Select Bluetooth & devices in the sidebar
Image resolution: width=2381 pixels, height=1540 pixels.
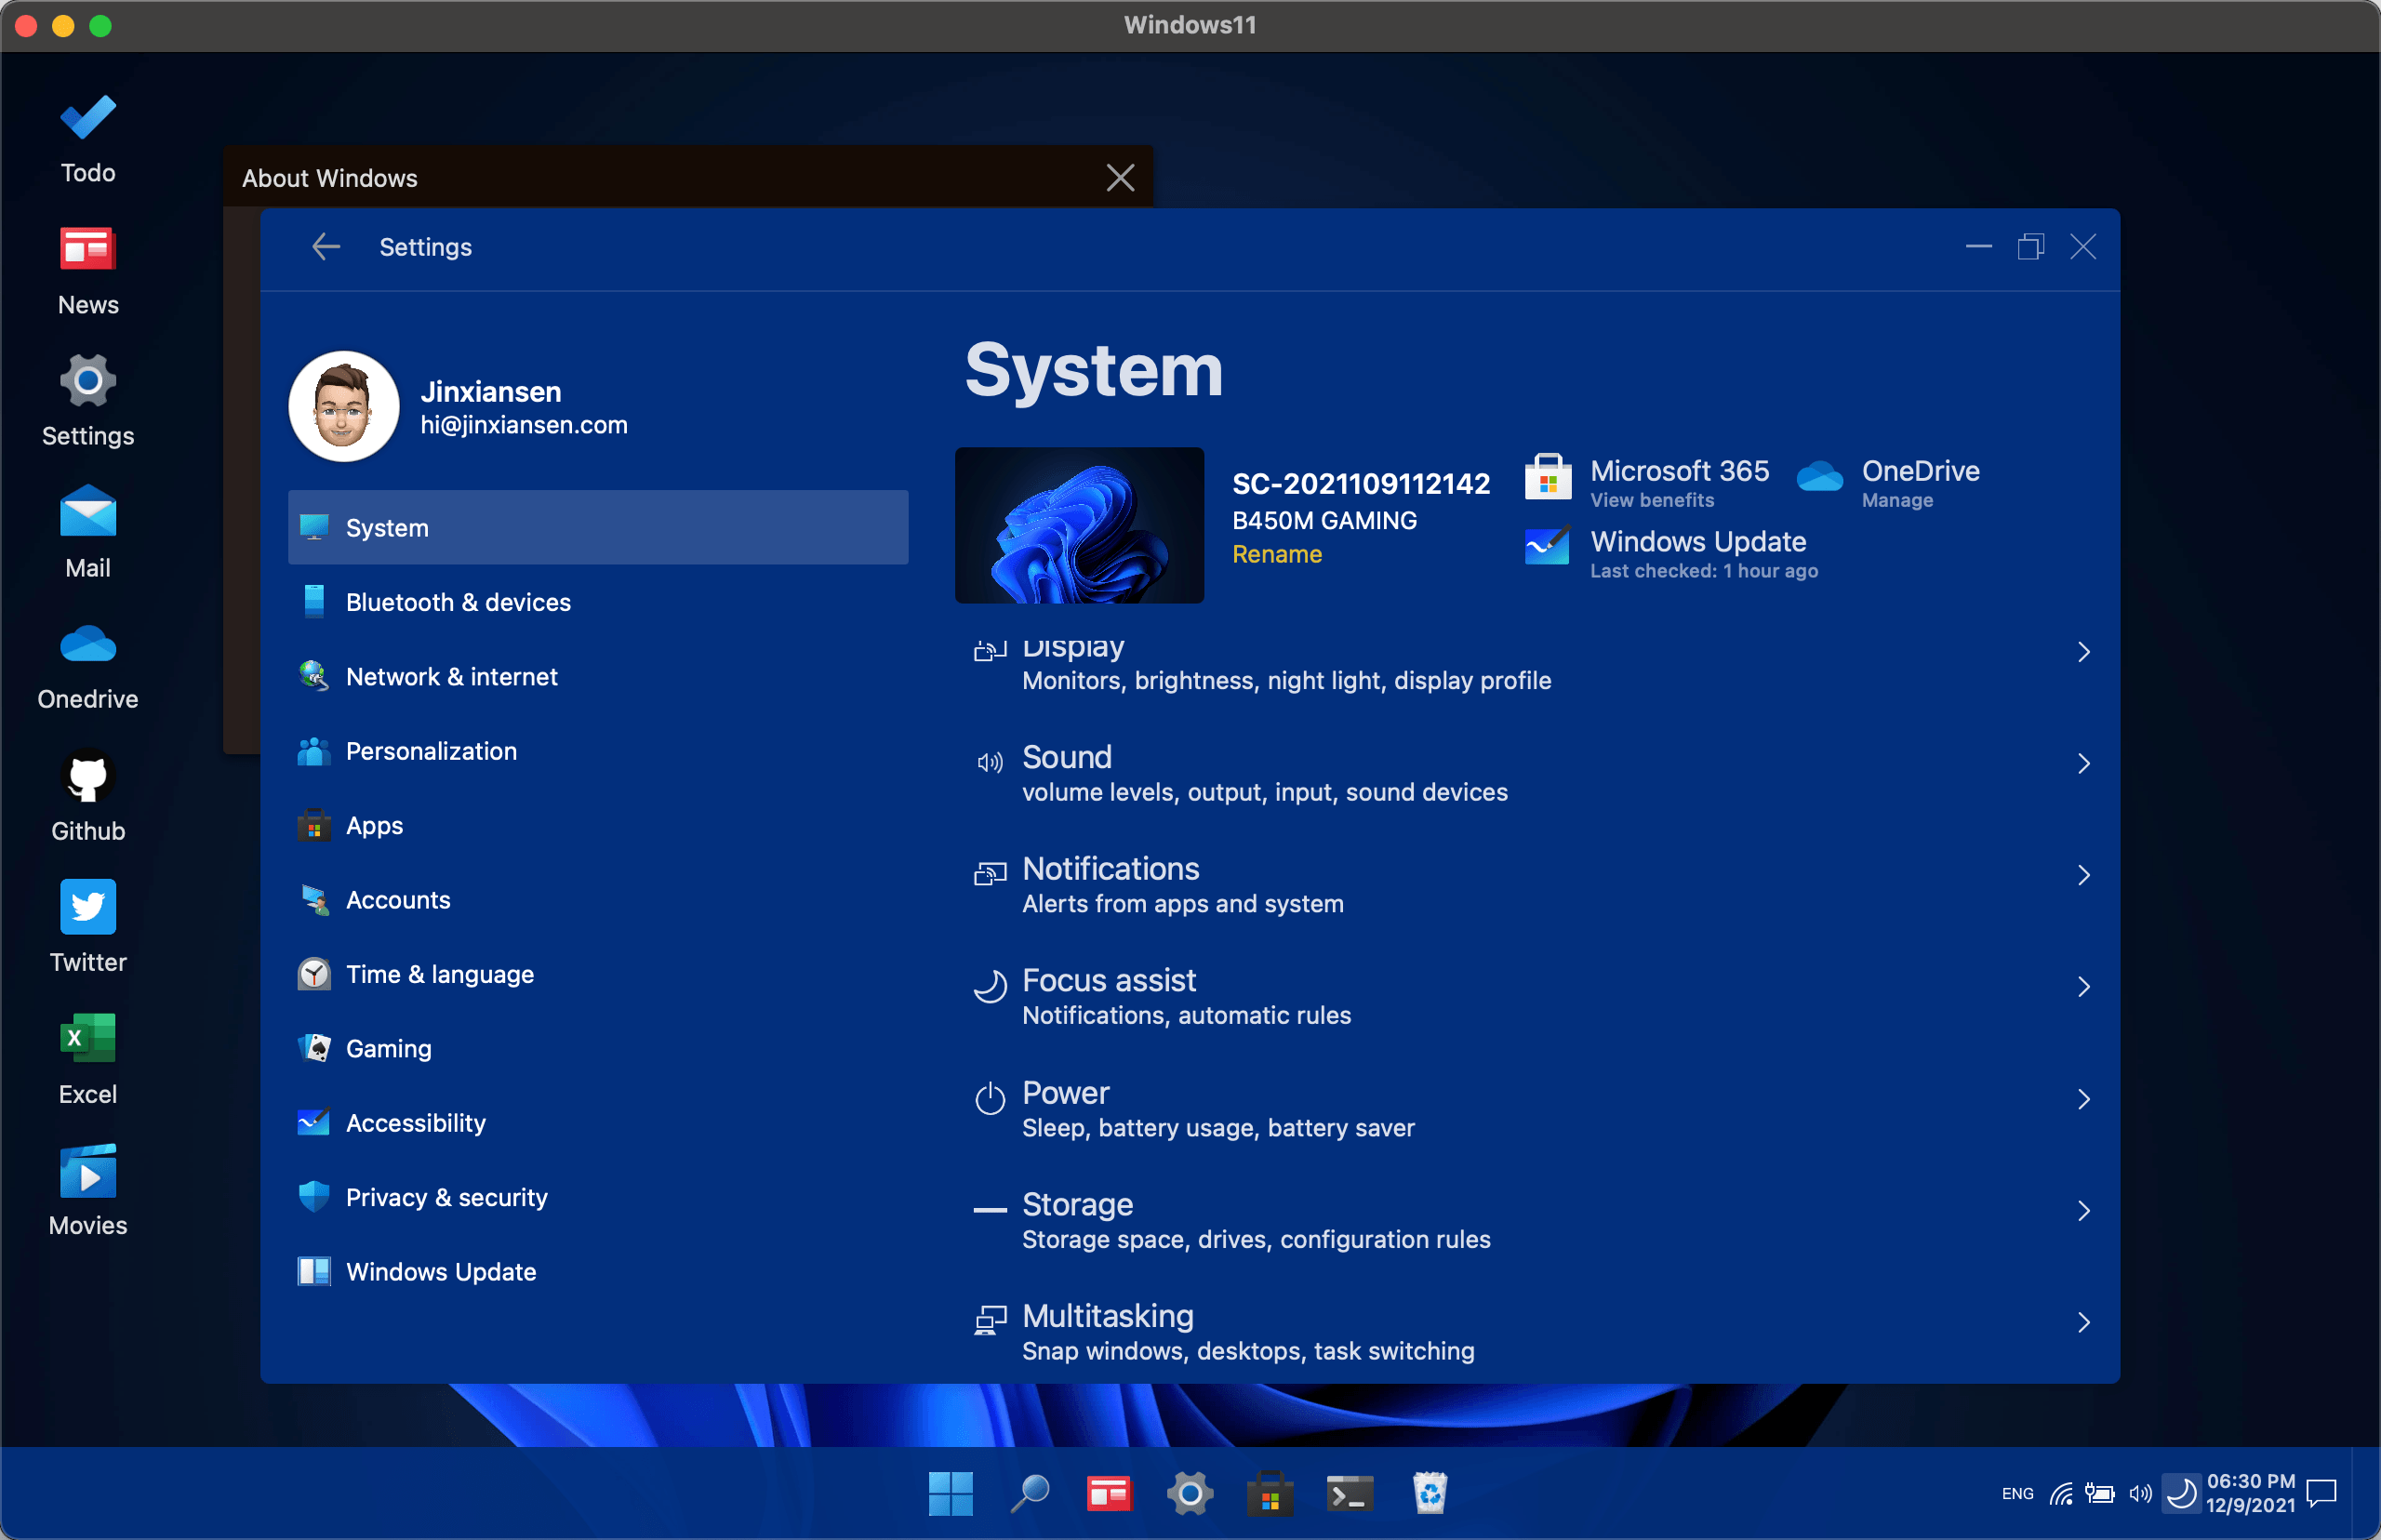[x=458, y=602]
